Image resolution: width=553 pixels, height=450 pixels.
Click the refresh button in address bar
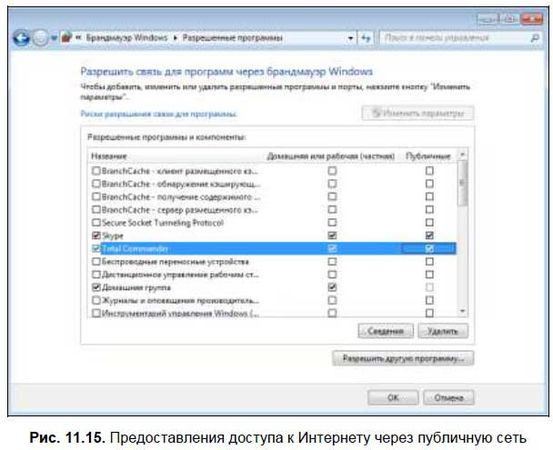366,38
